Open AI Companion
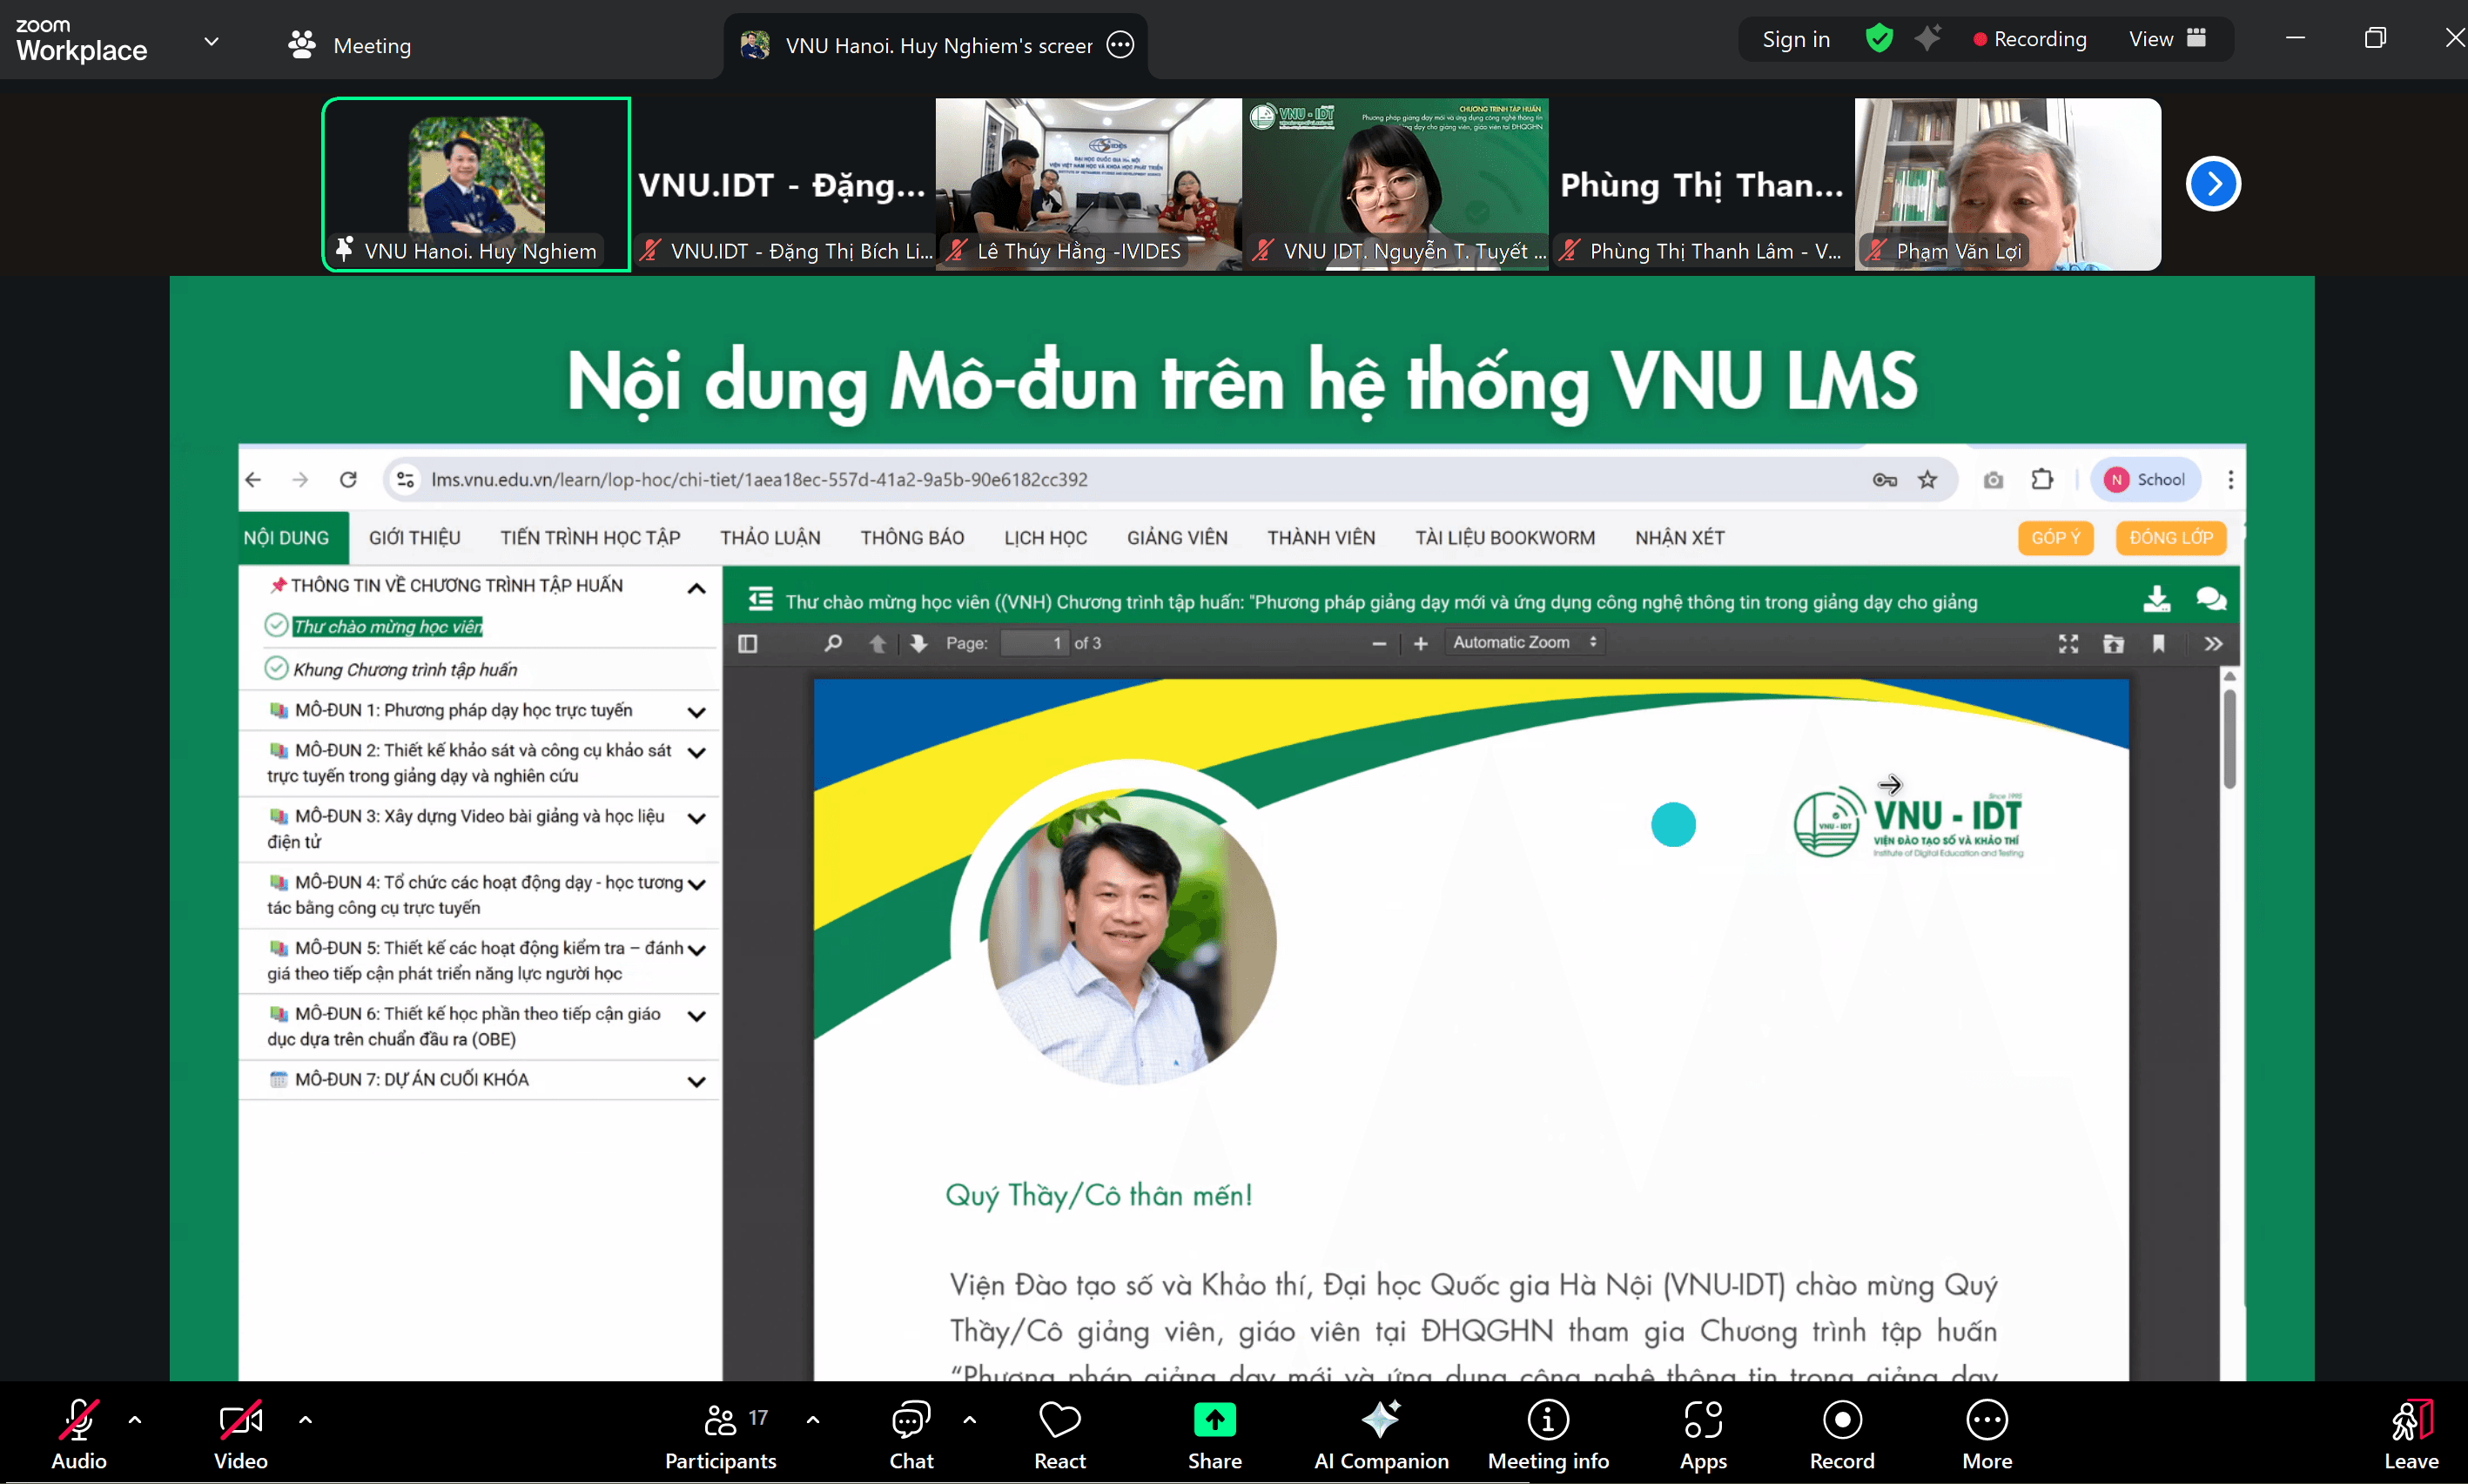This screenshot has height=1484, width=2468. [x=1381, y=1435]
